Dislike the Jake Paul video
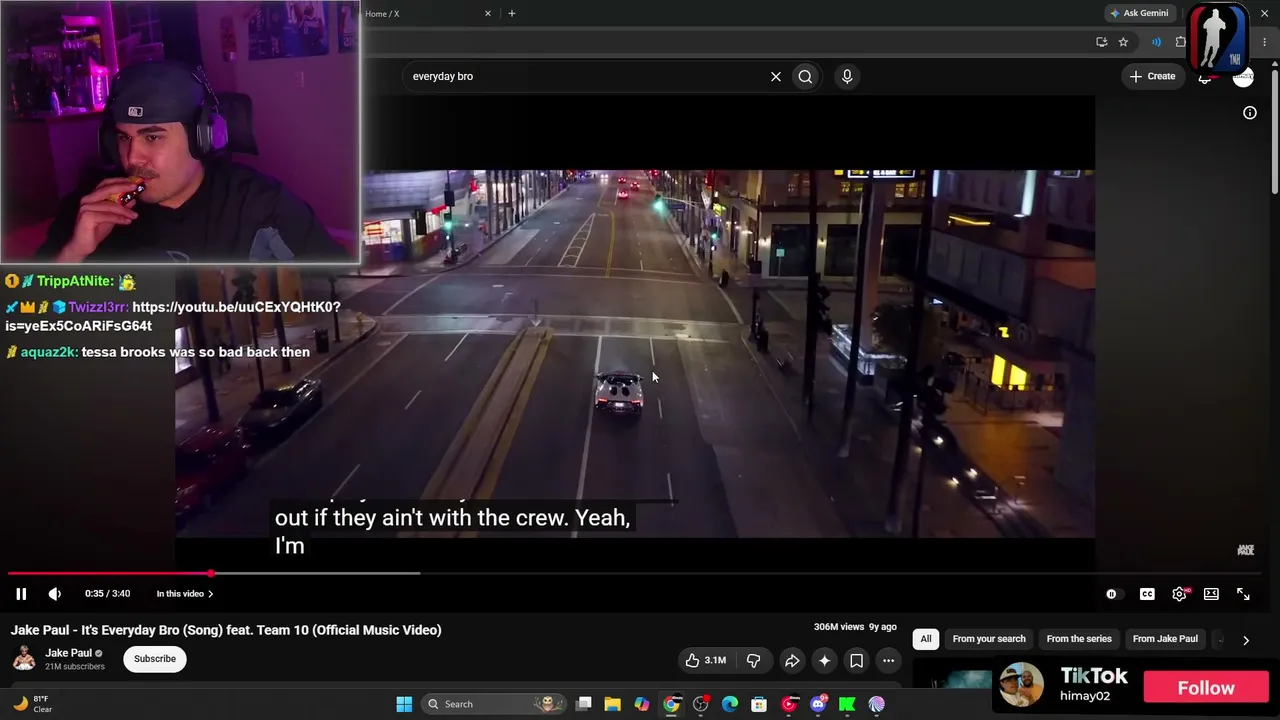The image size is (1280, 720). pos(754,660)
